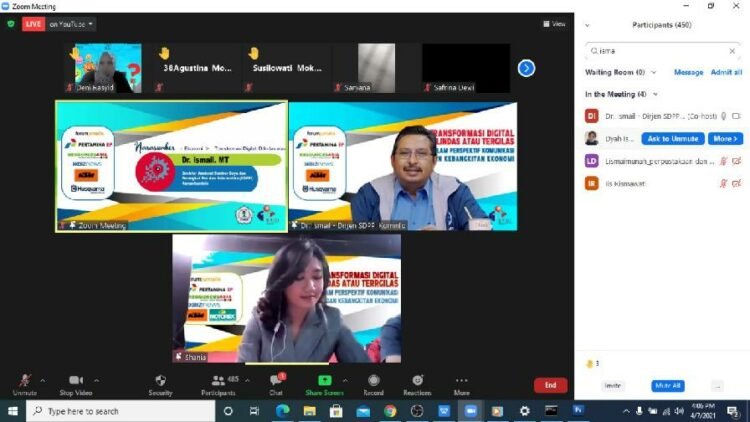Click the Record button icon
The height and width of the screenshot is (422, 750).
[373, 383]
